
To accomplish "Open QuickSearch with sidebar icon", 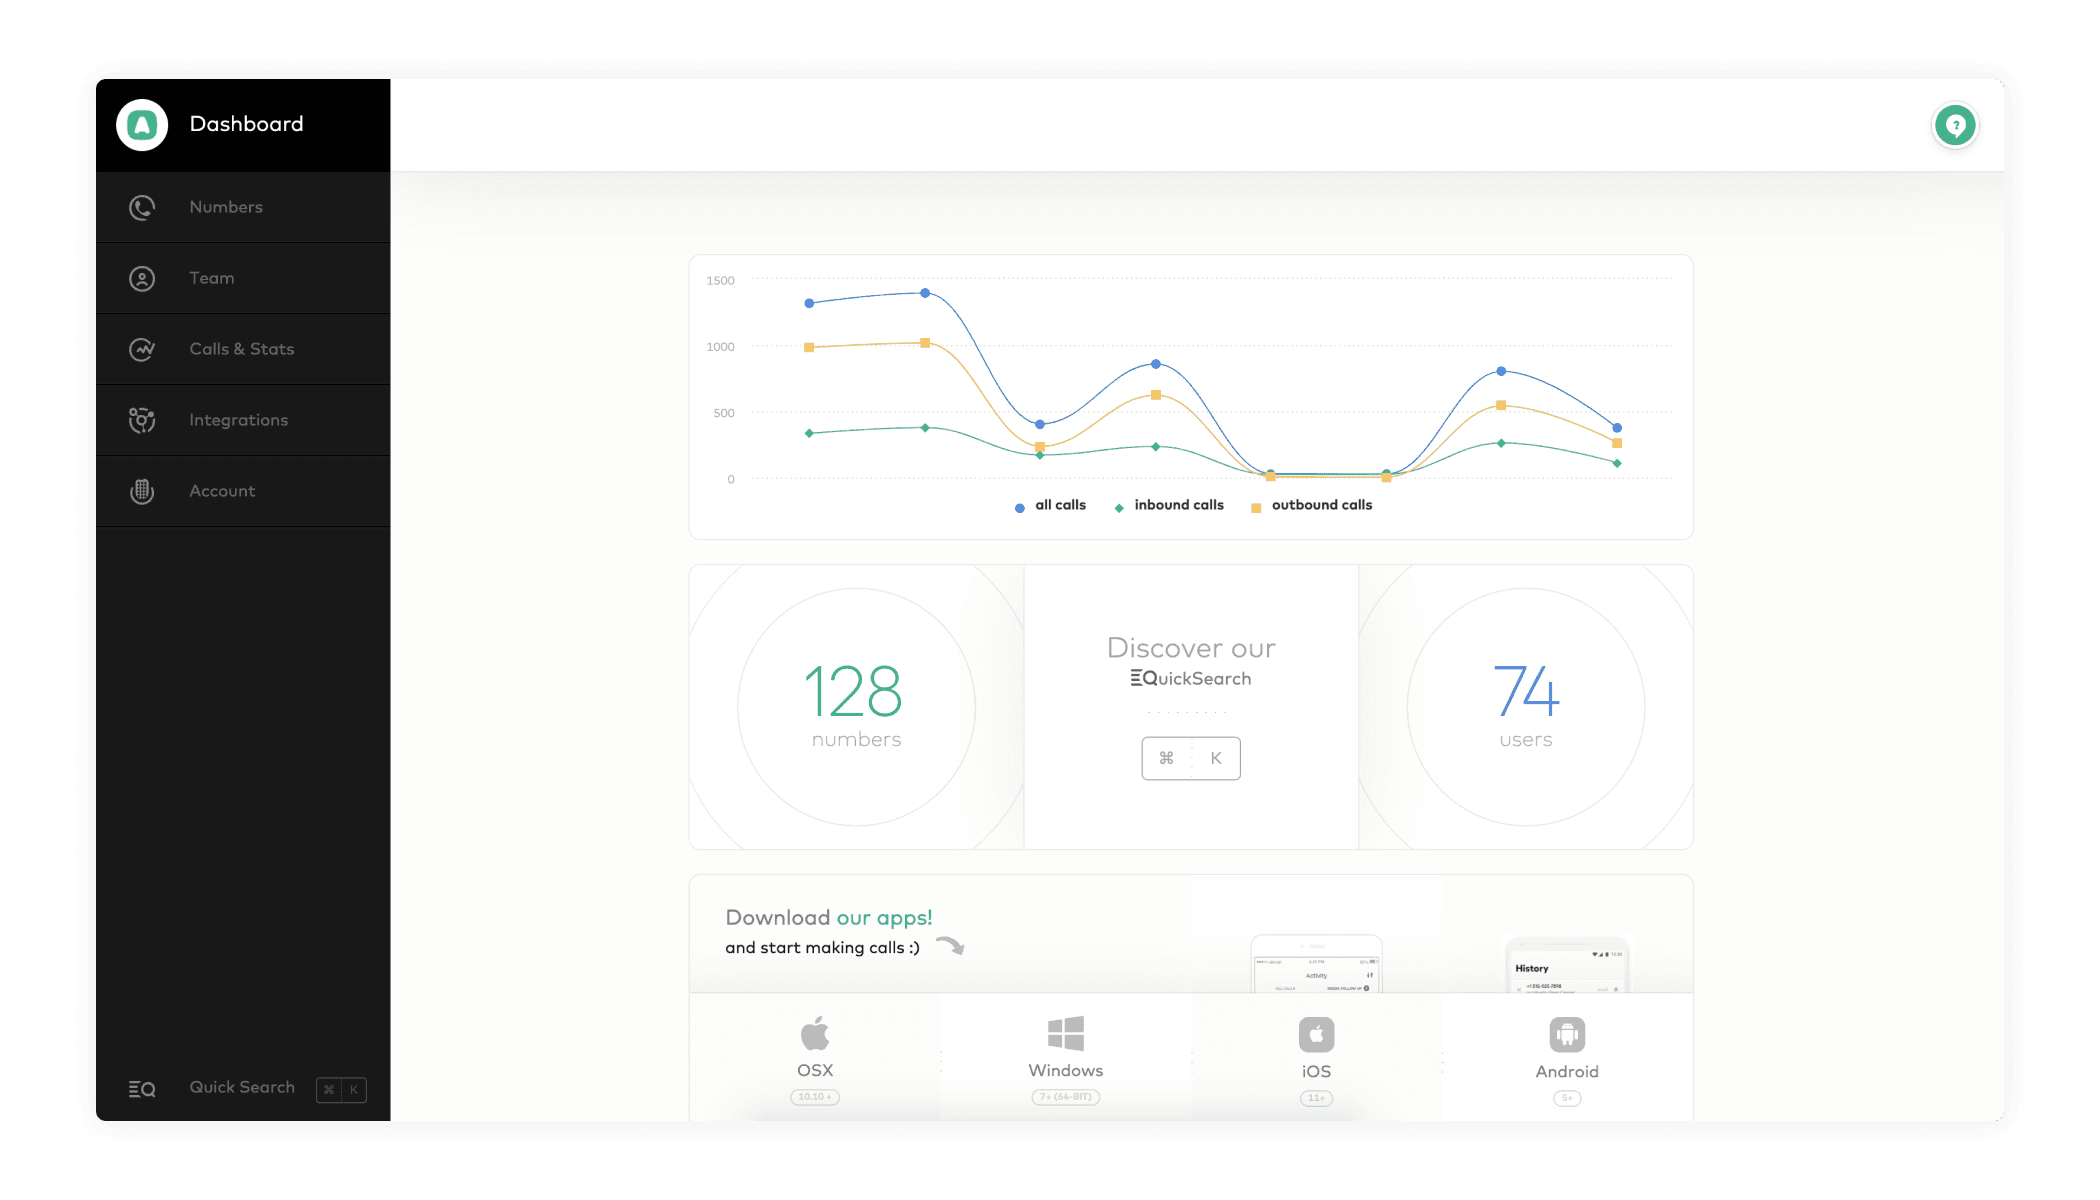I will (141, 1086).
